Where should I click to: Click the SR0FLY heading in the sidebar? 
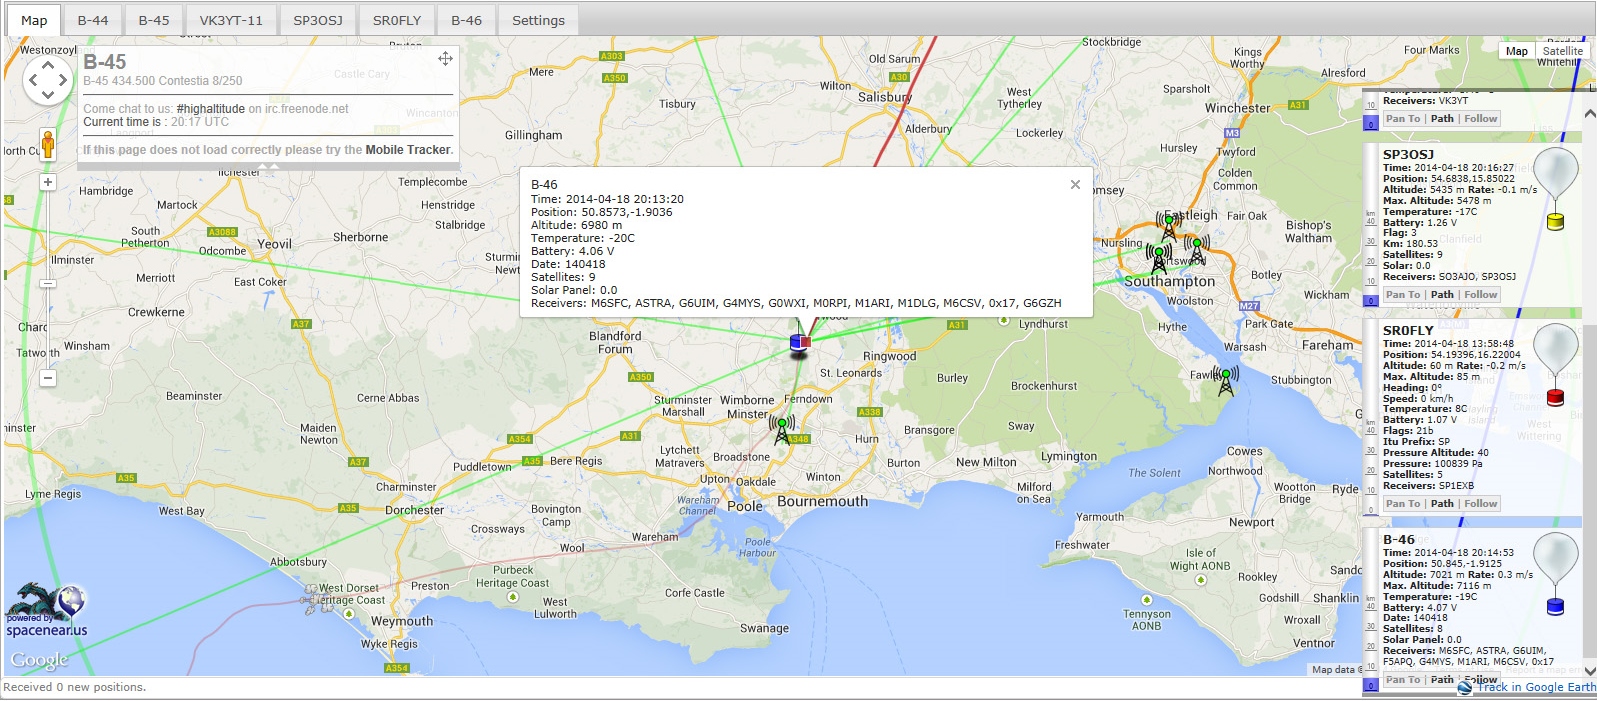(x=1408, y=331)
